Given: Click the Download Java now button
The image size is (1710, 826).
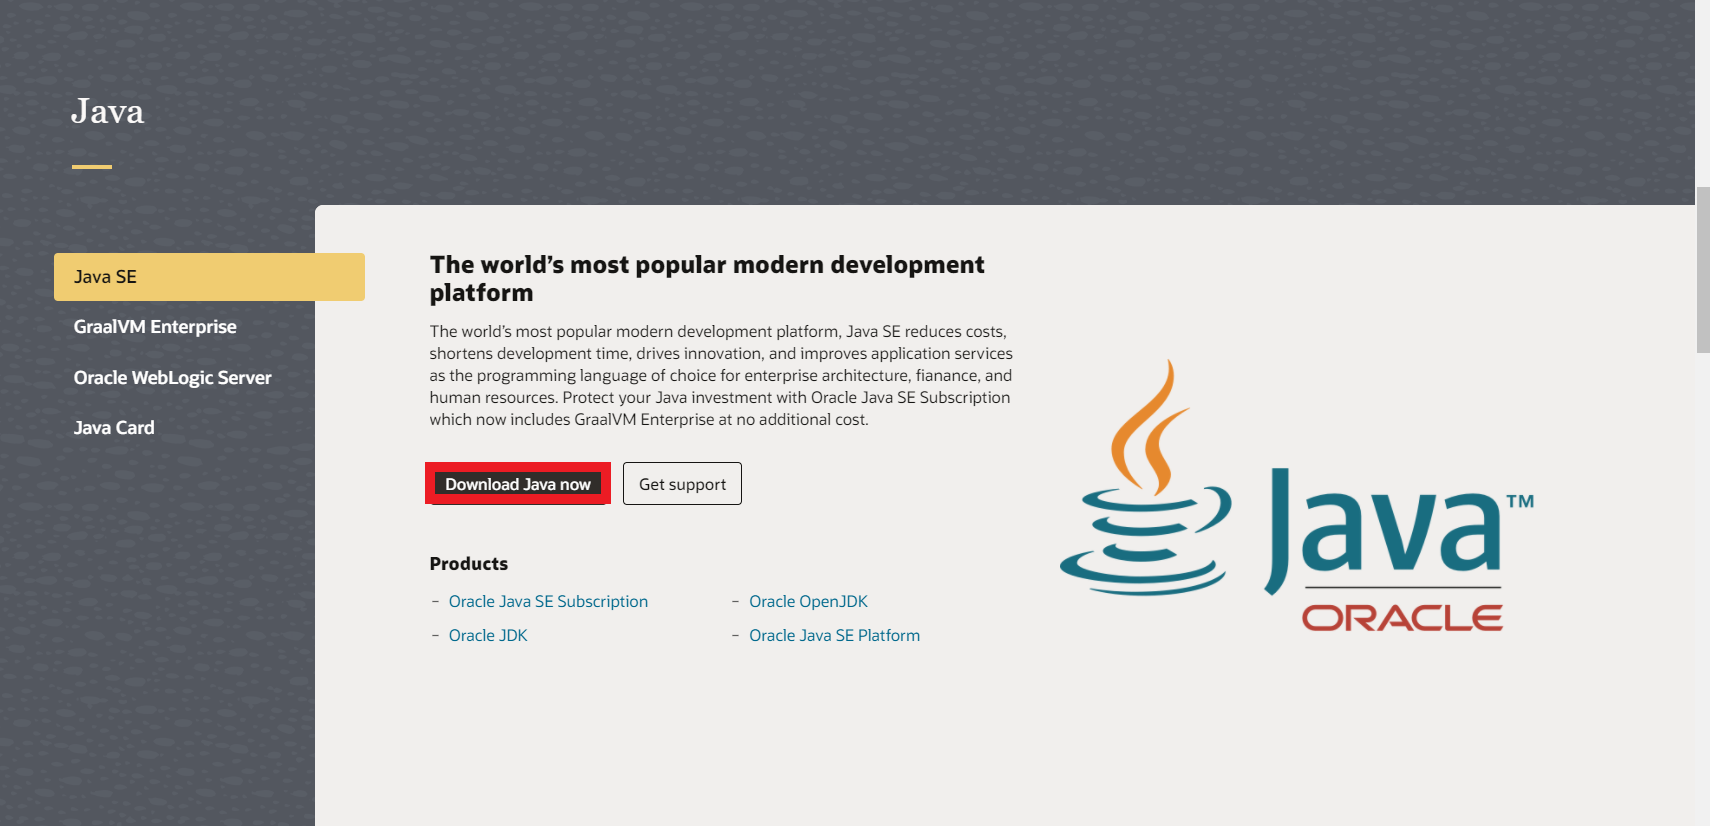Looking at the screenshot, I should click(x=518, y=484).
